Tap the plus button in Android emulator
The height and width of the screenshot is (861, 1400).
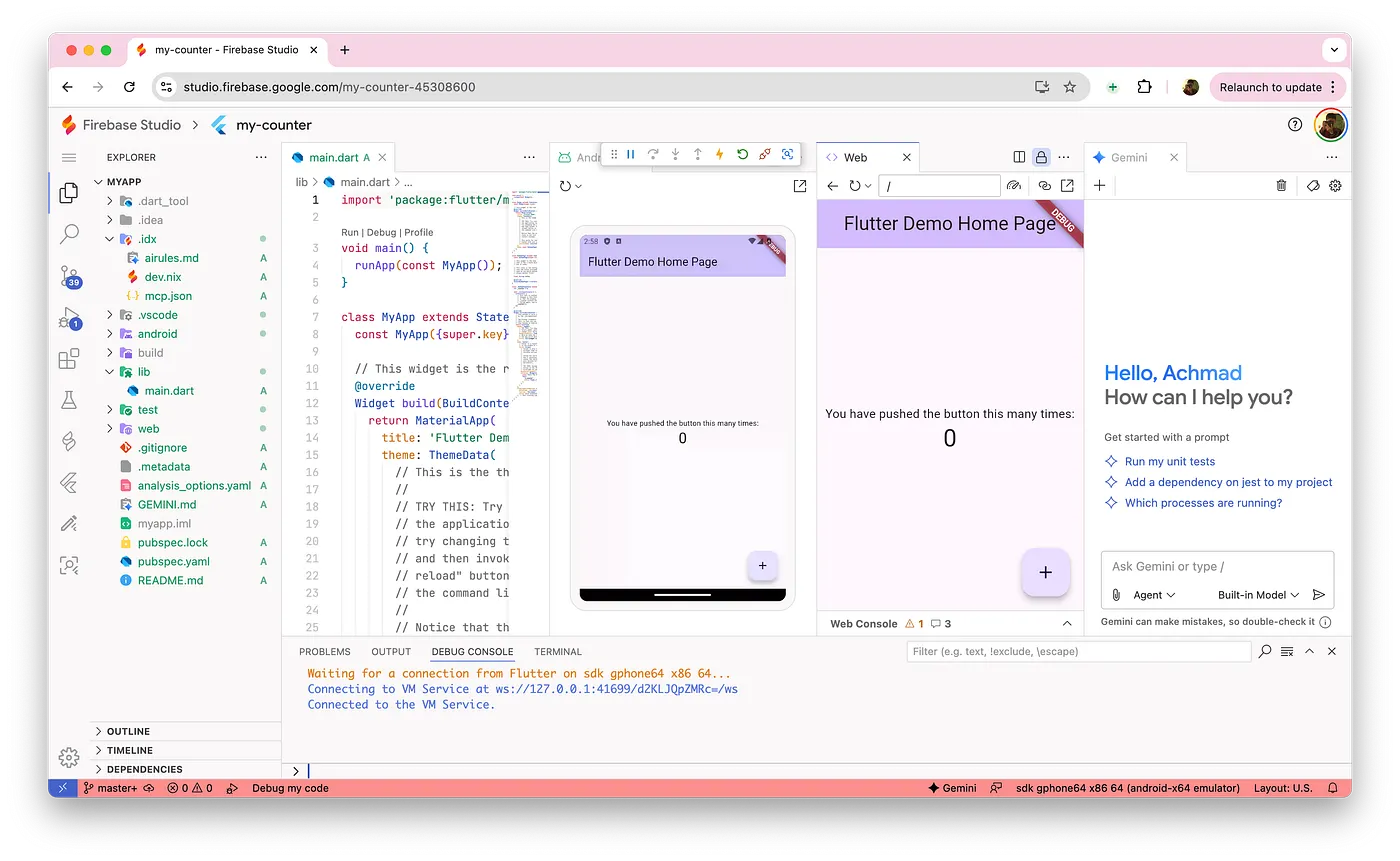762,565
